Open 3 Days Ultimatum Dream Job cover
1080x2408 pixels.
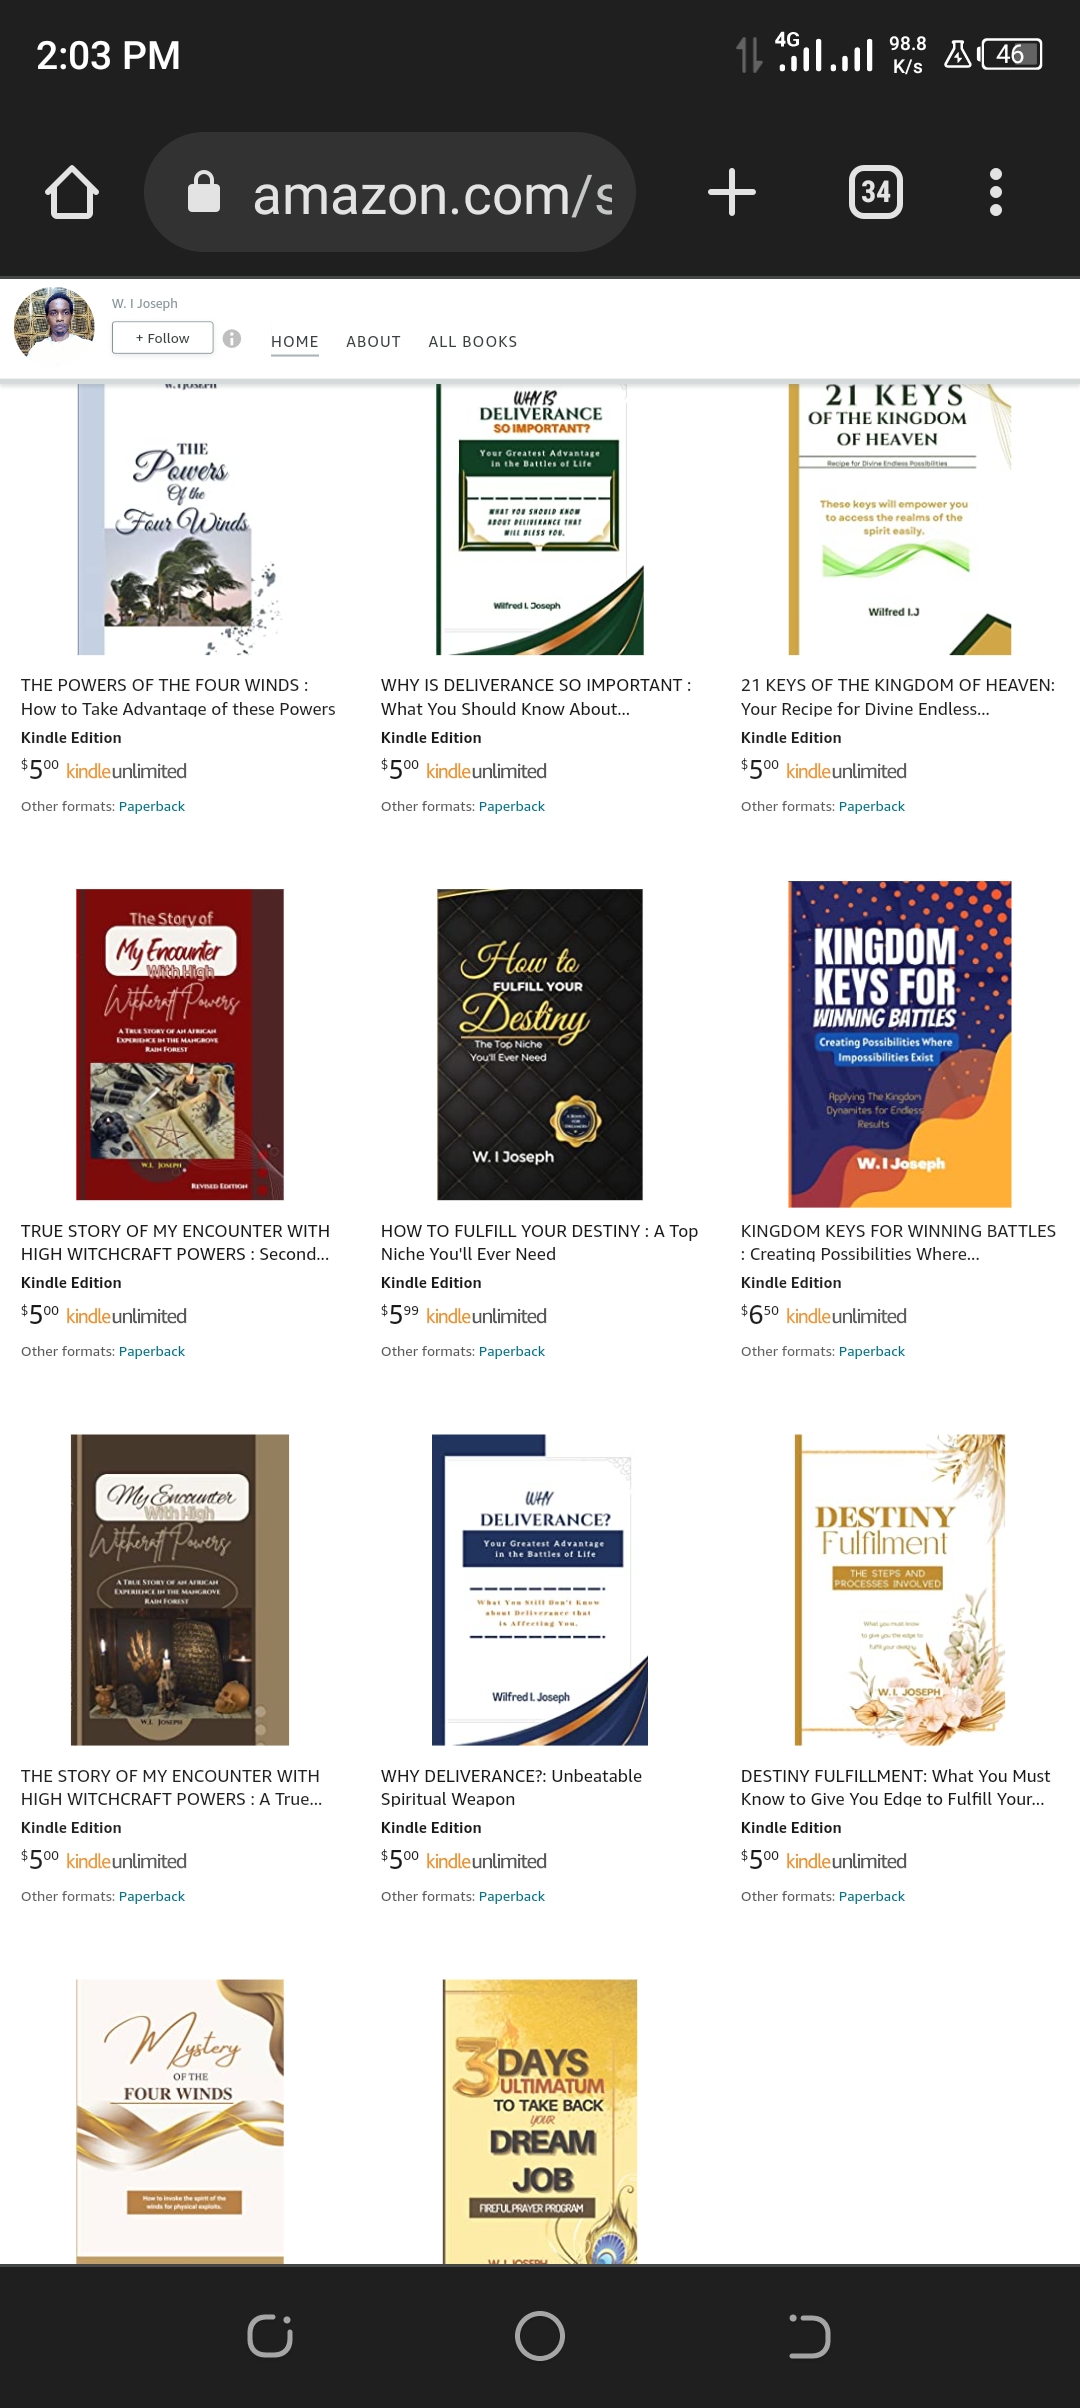(540, 2121)
